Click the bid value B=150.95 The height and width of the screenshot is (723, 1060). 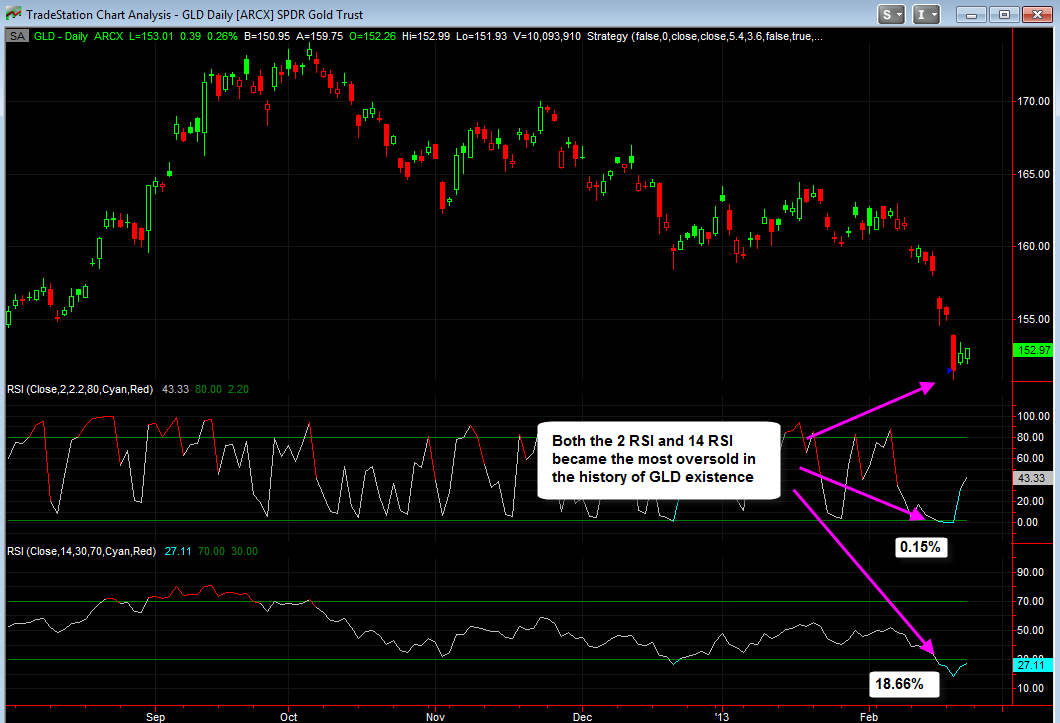pos(267,37)
